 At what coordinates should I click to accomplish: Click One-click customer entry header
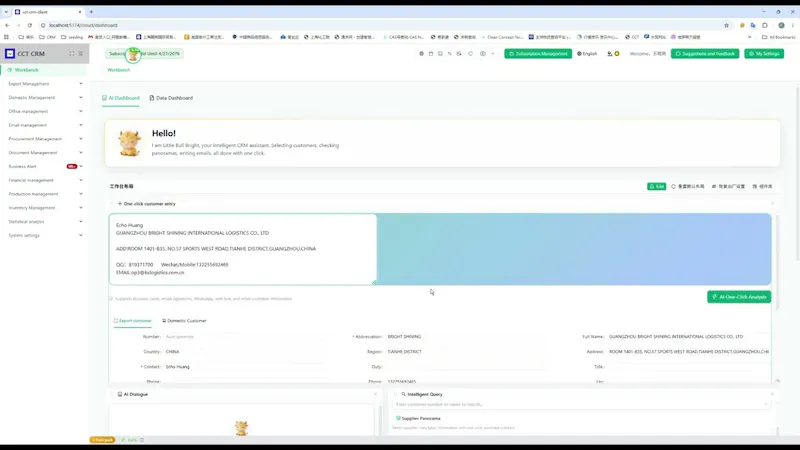(146, 204)
